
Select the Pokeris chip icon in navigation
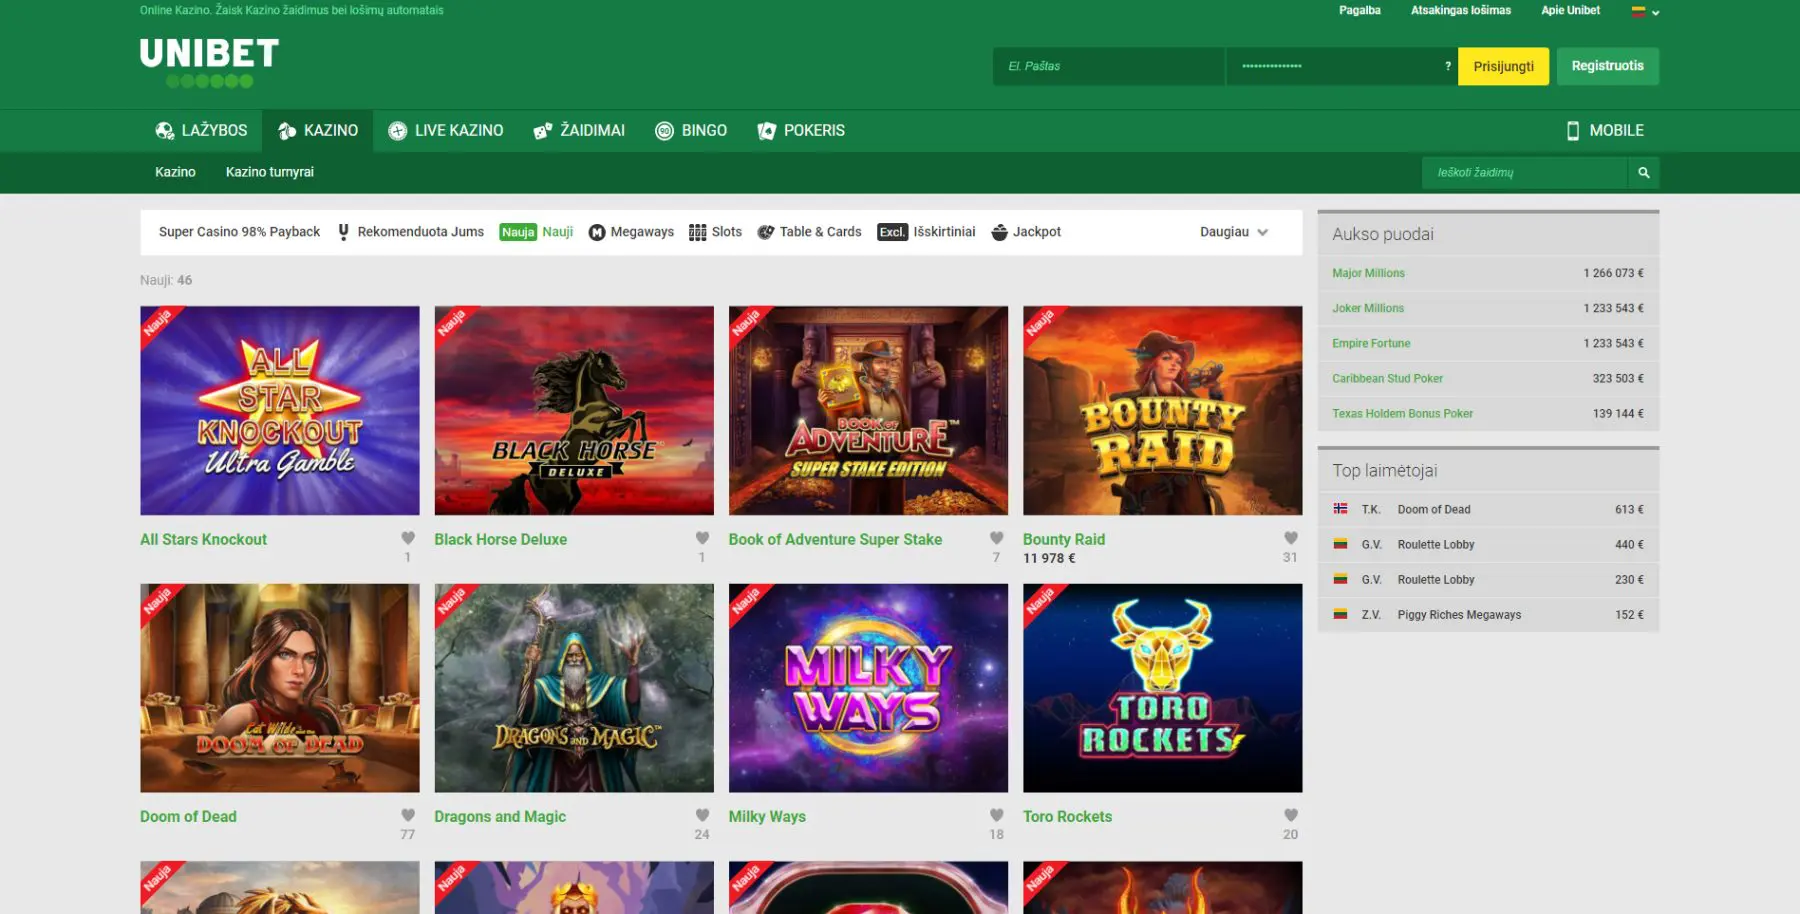(x=767, y=130)
